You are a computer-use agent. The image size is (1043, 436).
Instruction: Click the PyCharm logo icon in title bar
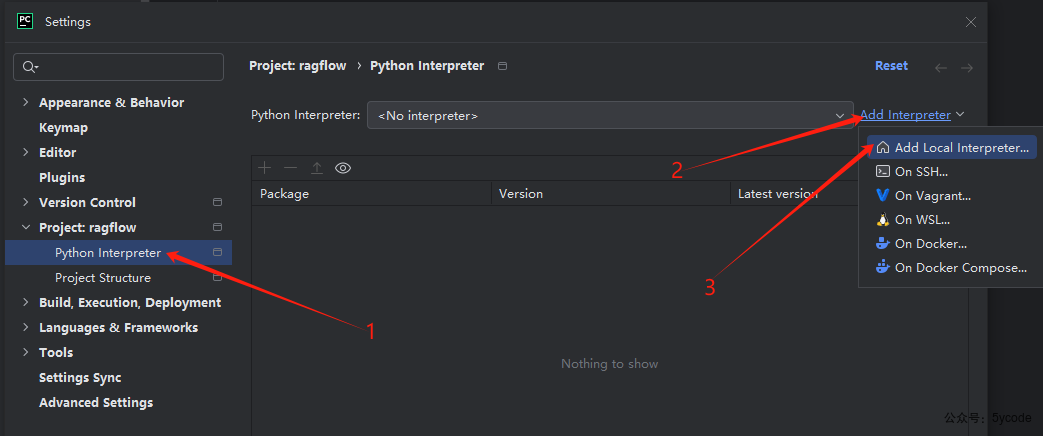click(x=25, y=21)
